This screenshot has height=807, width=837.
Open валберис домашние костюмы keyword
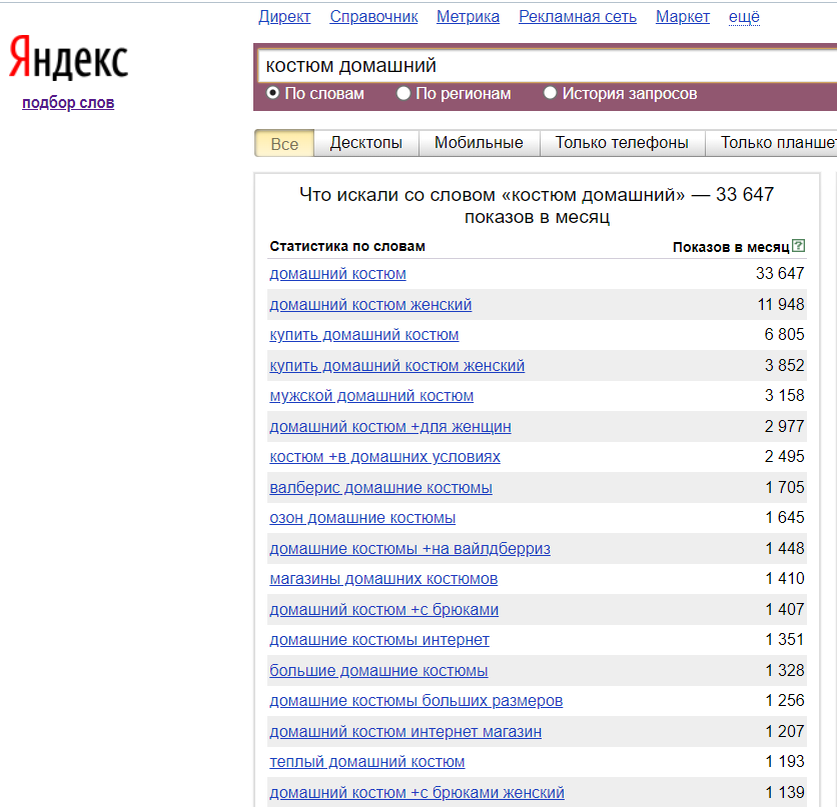click(x=381, y=488)
